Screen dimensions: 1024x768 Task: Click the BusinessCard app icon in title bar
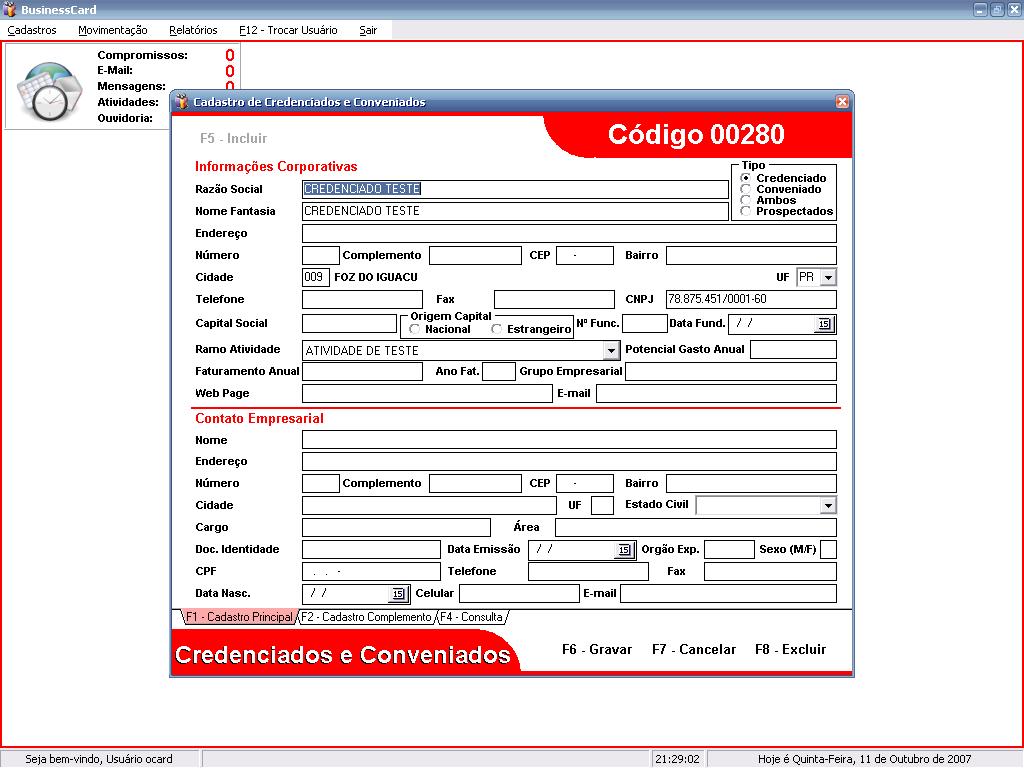pyautogui.click(x=9, y=9)
